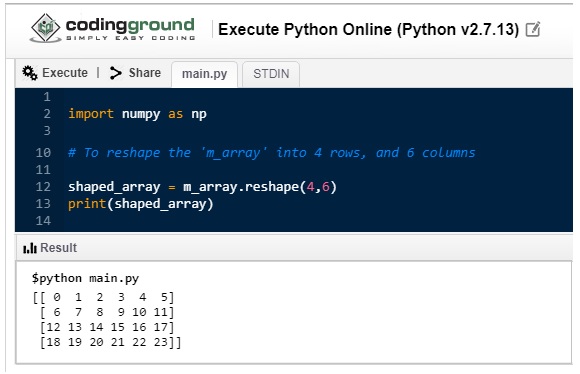580x374 pixels.
Task: Click the share arrow icon
Action: tap(116, 73)
